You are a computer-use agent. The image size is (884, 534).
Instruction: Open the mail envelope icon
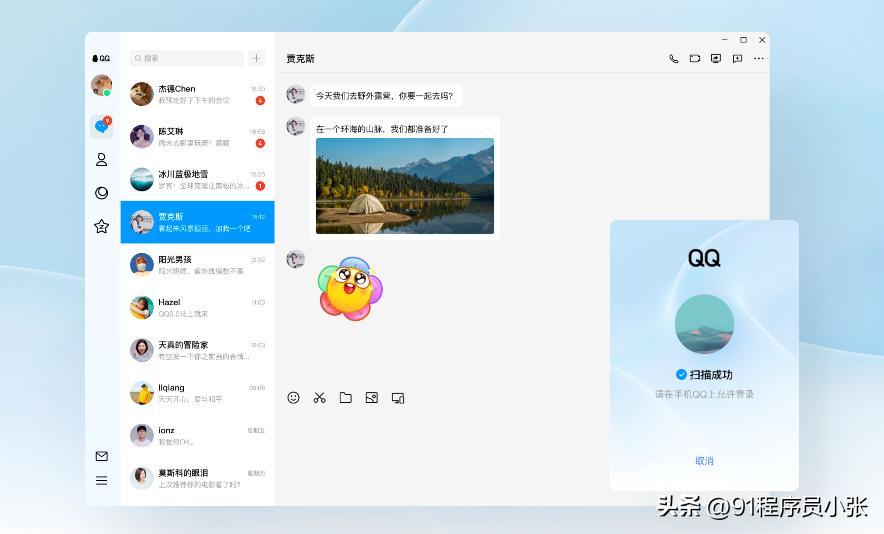click(101, 456)
